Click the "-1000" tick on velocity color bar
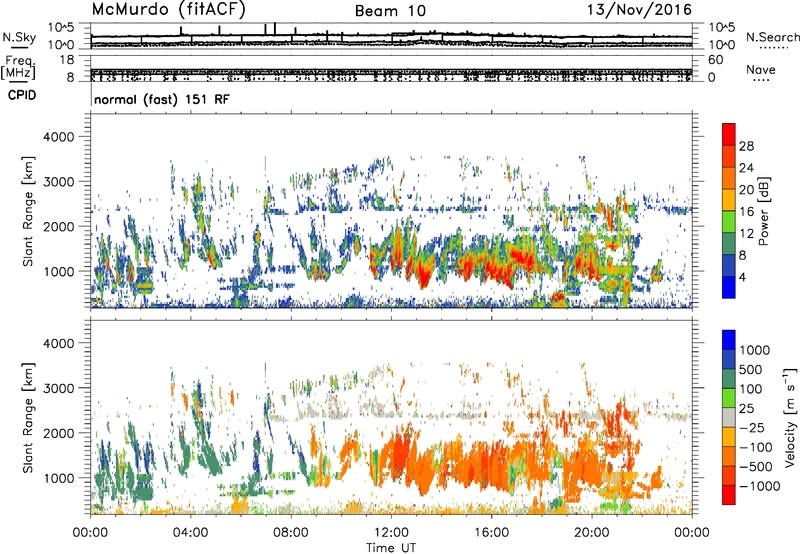 click(x=760, y=486)
